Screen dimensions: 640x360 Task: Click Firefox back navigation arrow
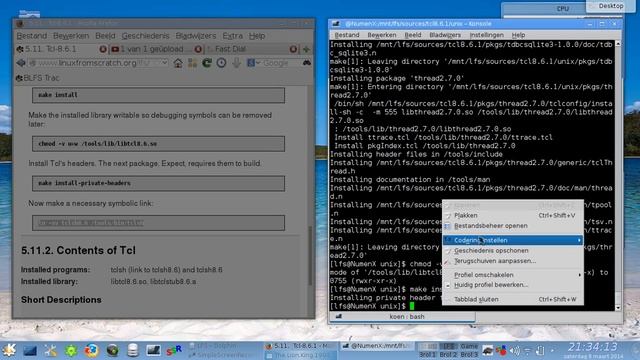point(21,63)
